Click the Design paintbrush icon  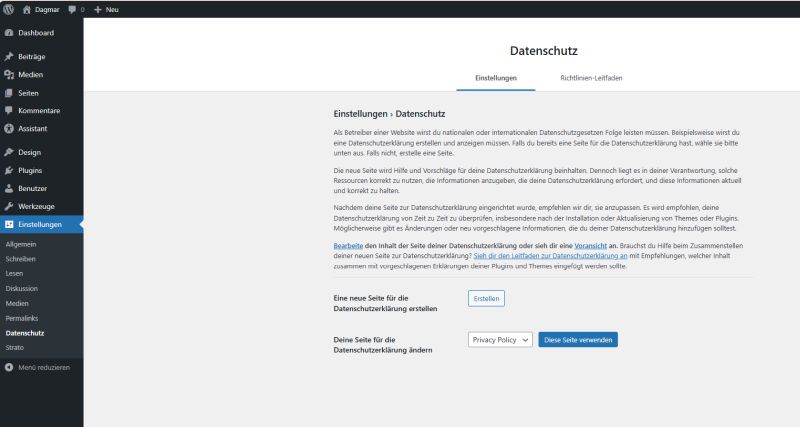point(9,152)
